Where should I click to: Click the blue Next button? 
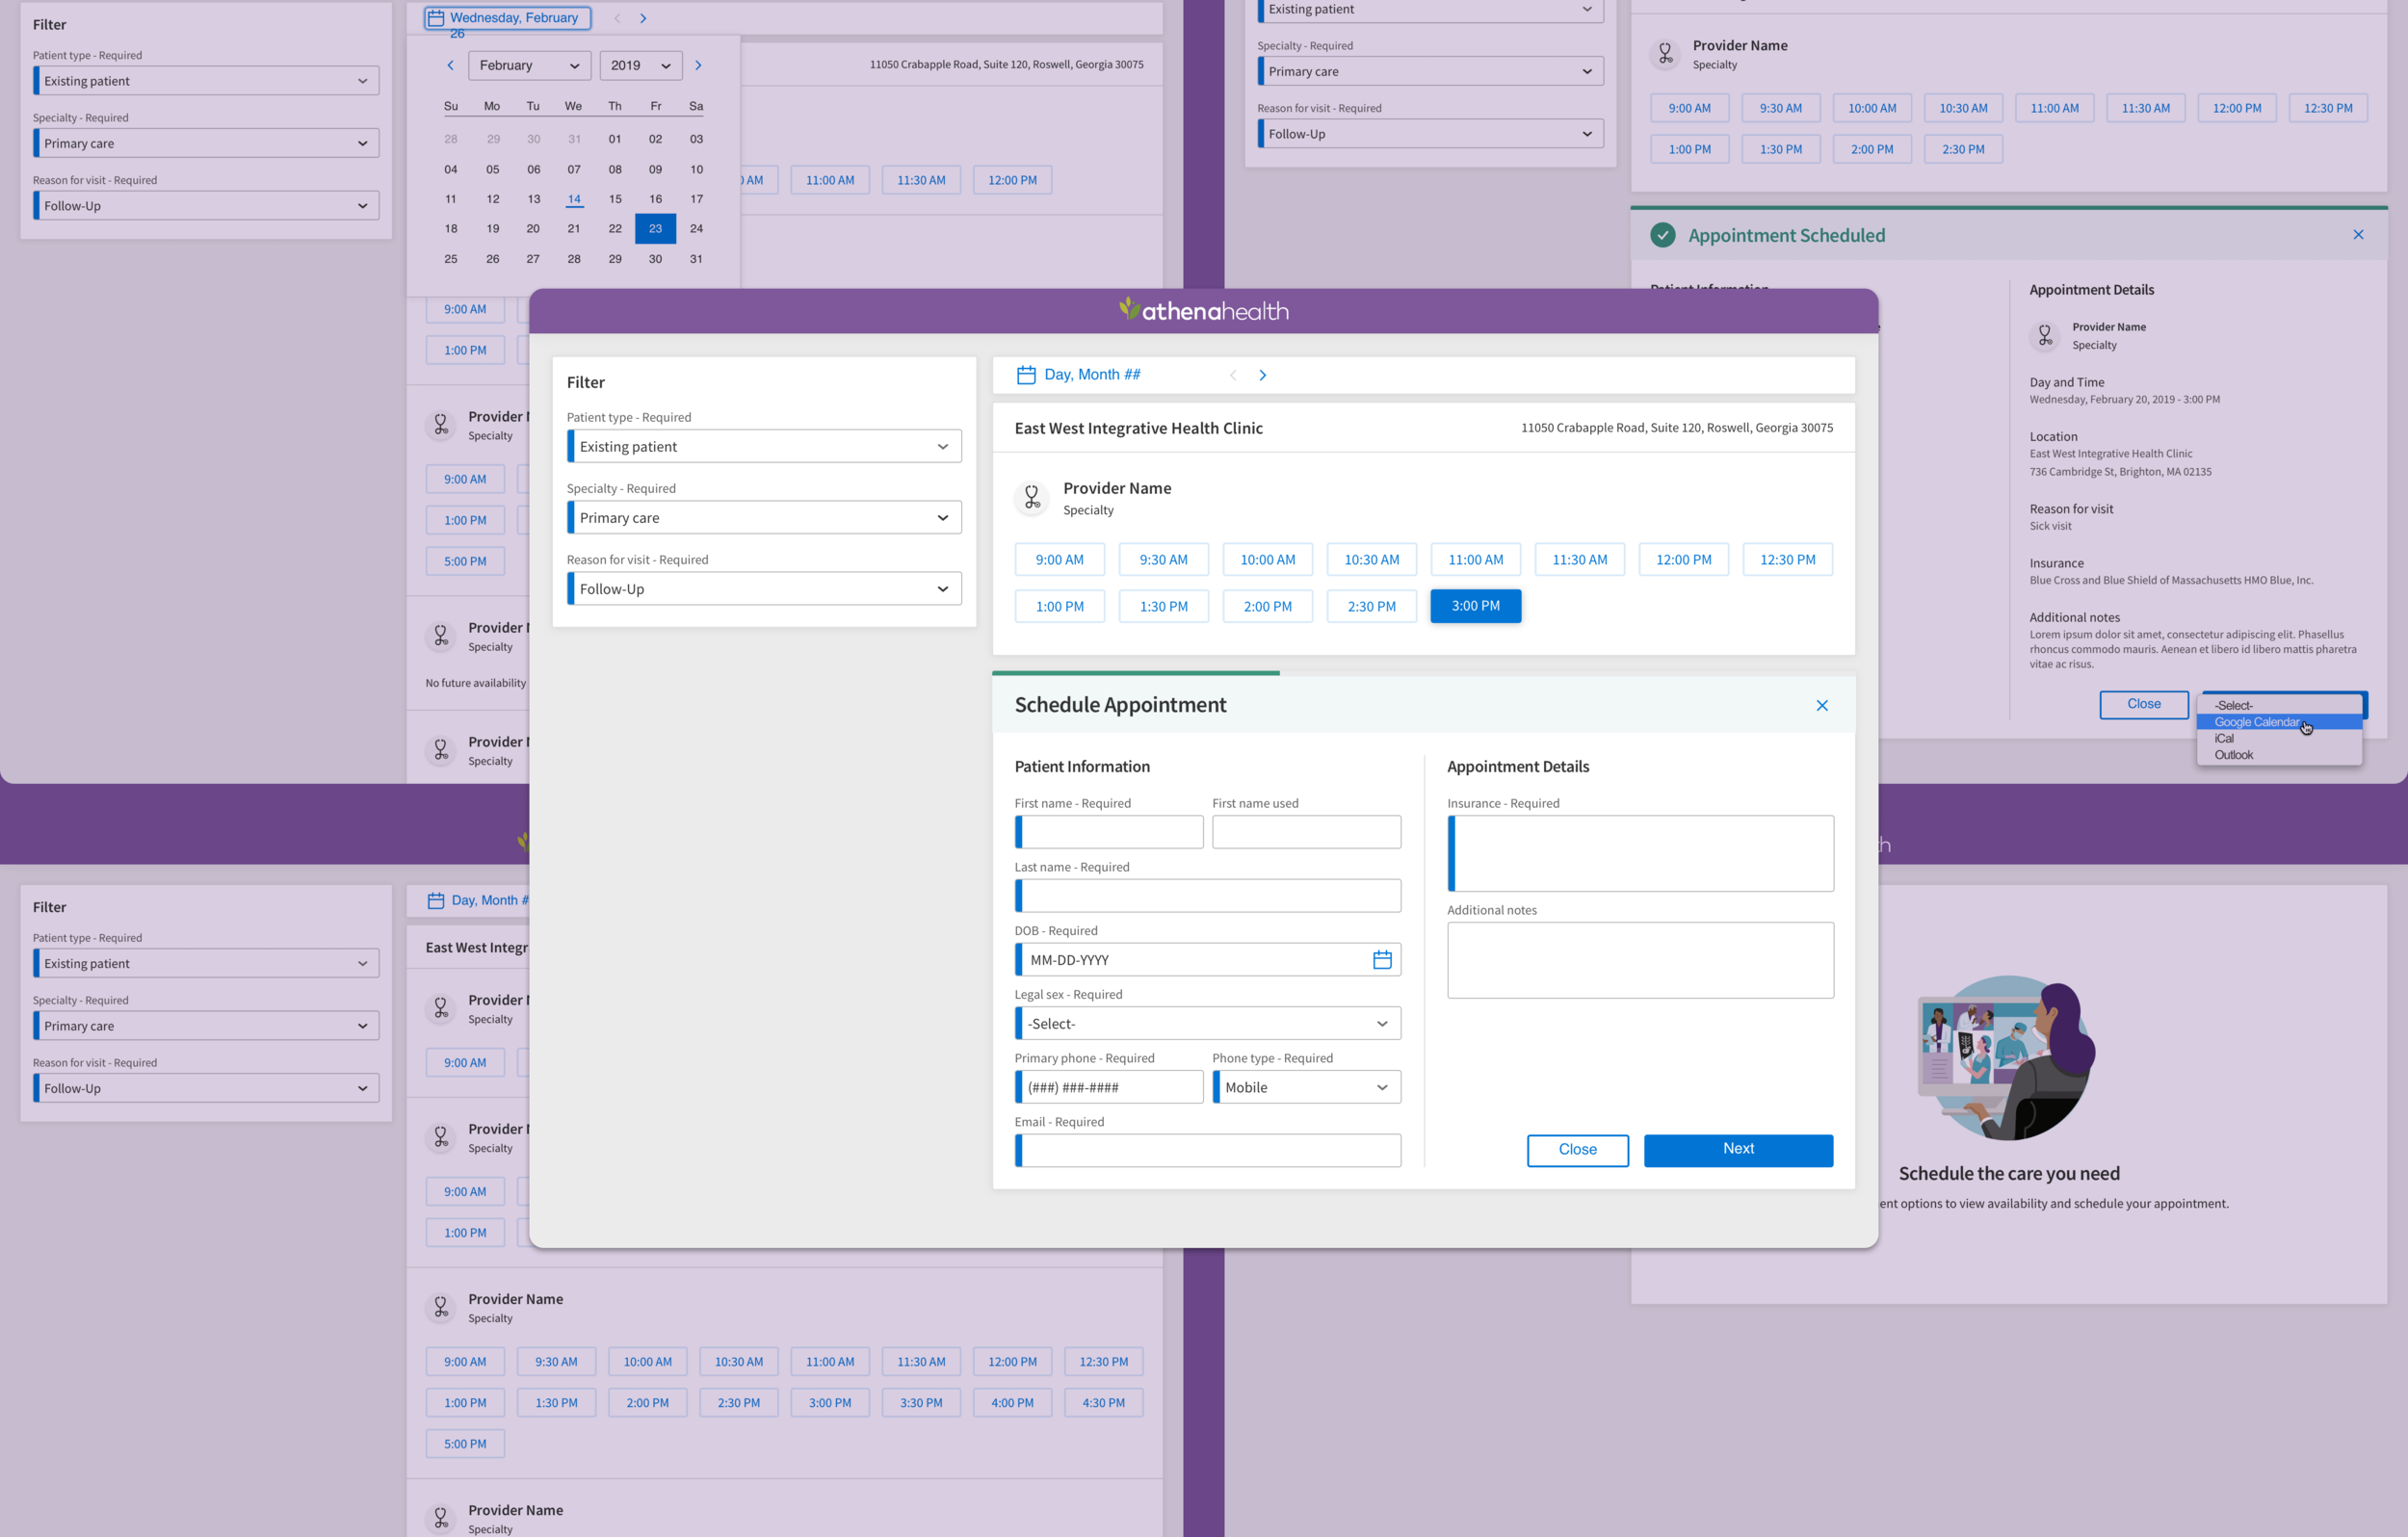click(x=1737, y=1150)
